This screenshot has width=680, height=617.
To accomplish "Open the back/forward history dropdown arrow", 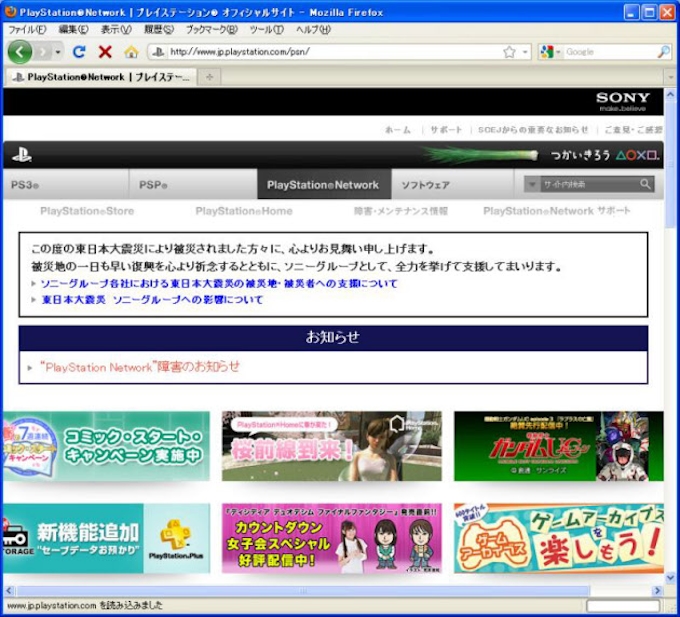I will pos(58,52).
